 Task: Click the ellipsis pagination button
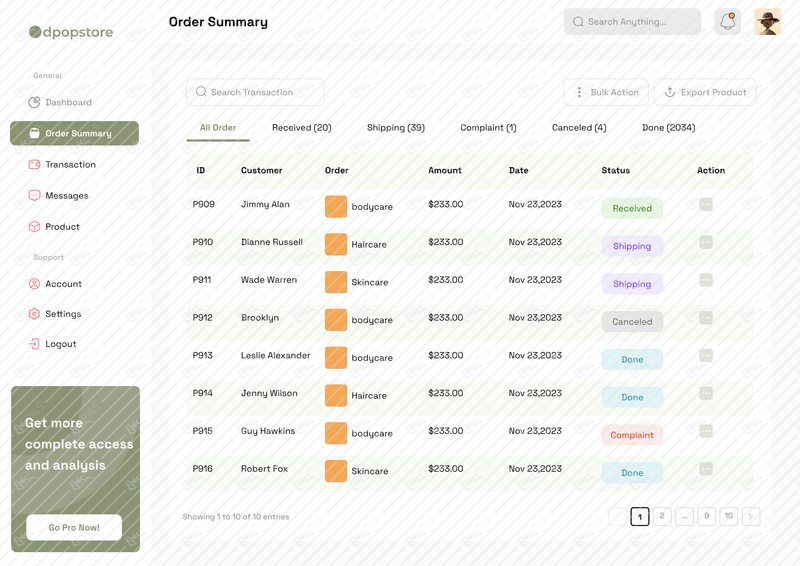(684, 516)
